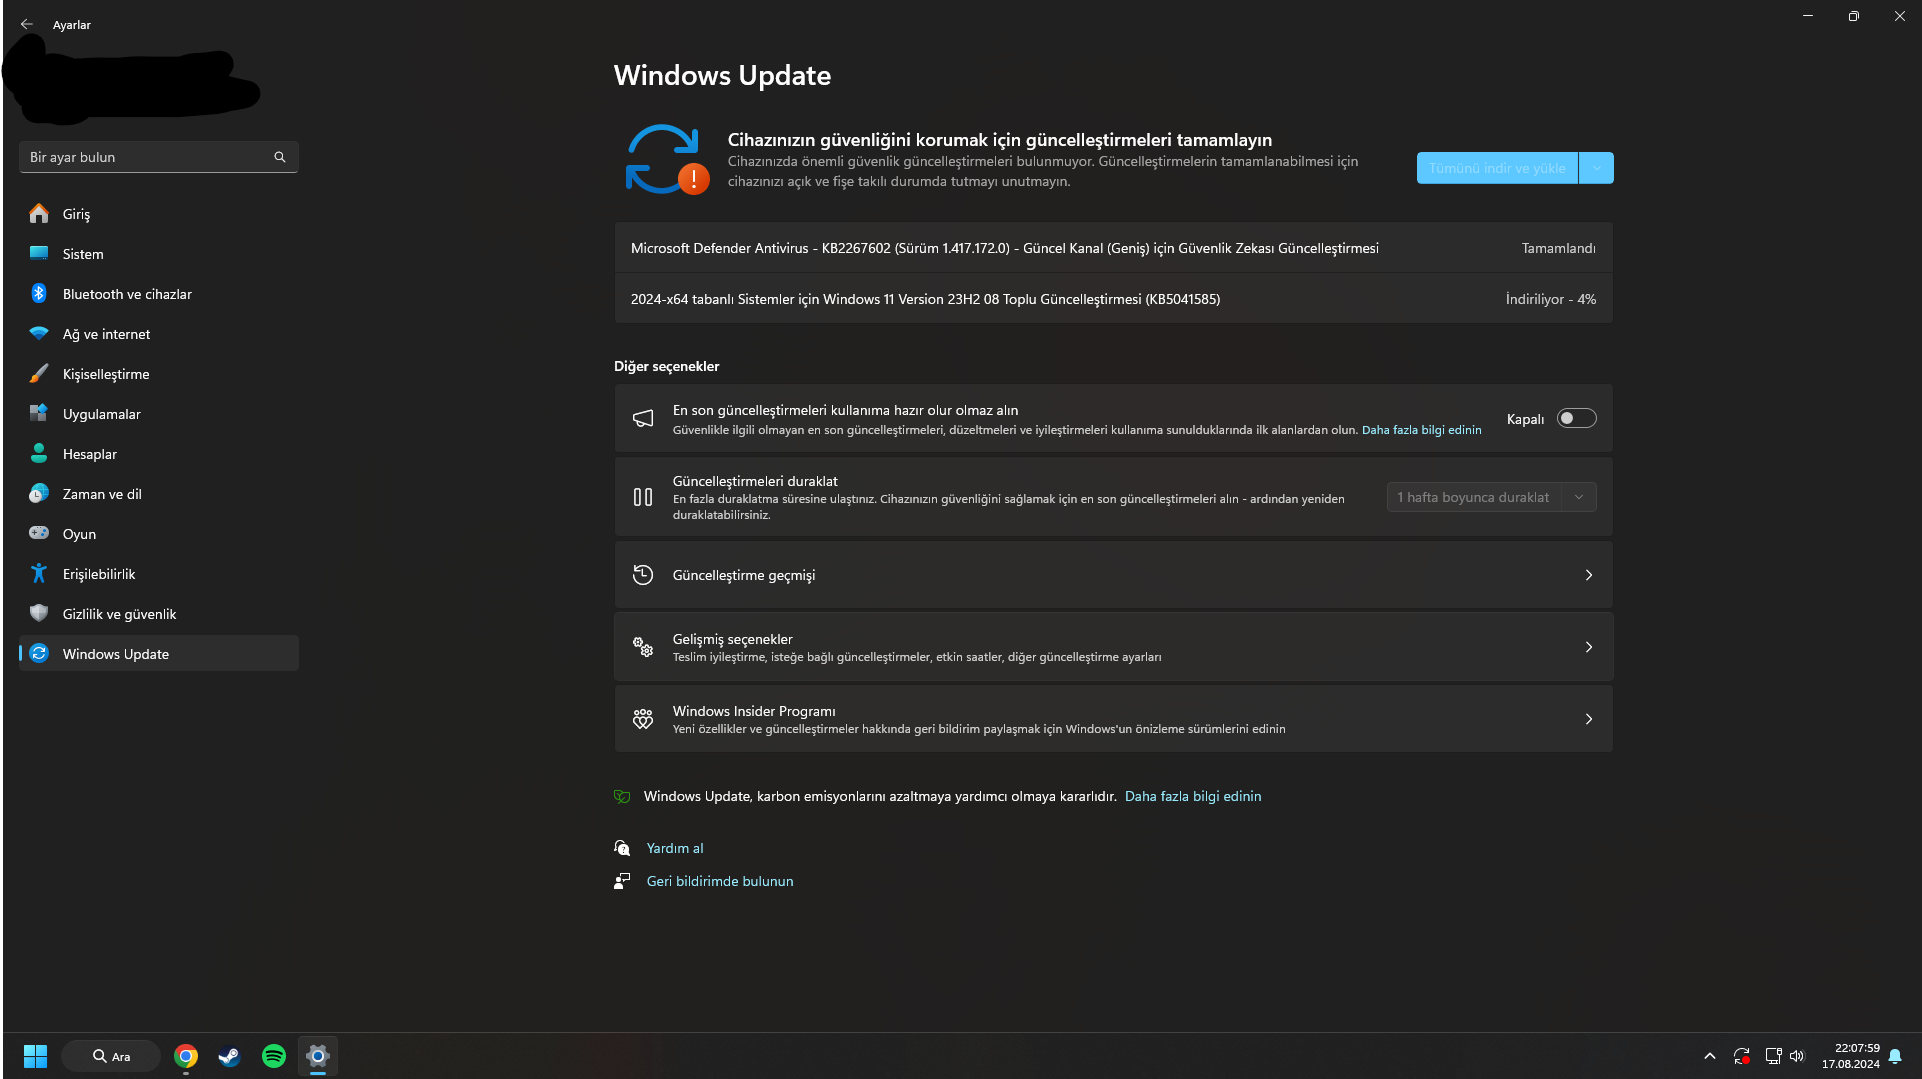Go to the Giriş settings page
Viewport: 1922px width, 1079px height.
tap(159, 213)
